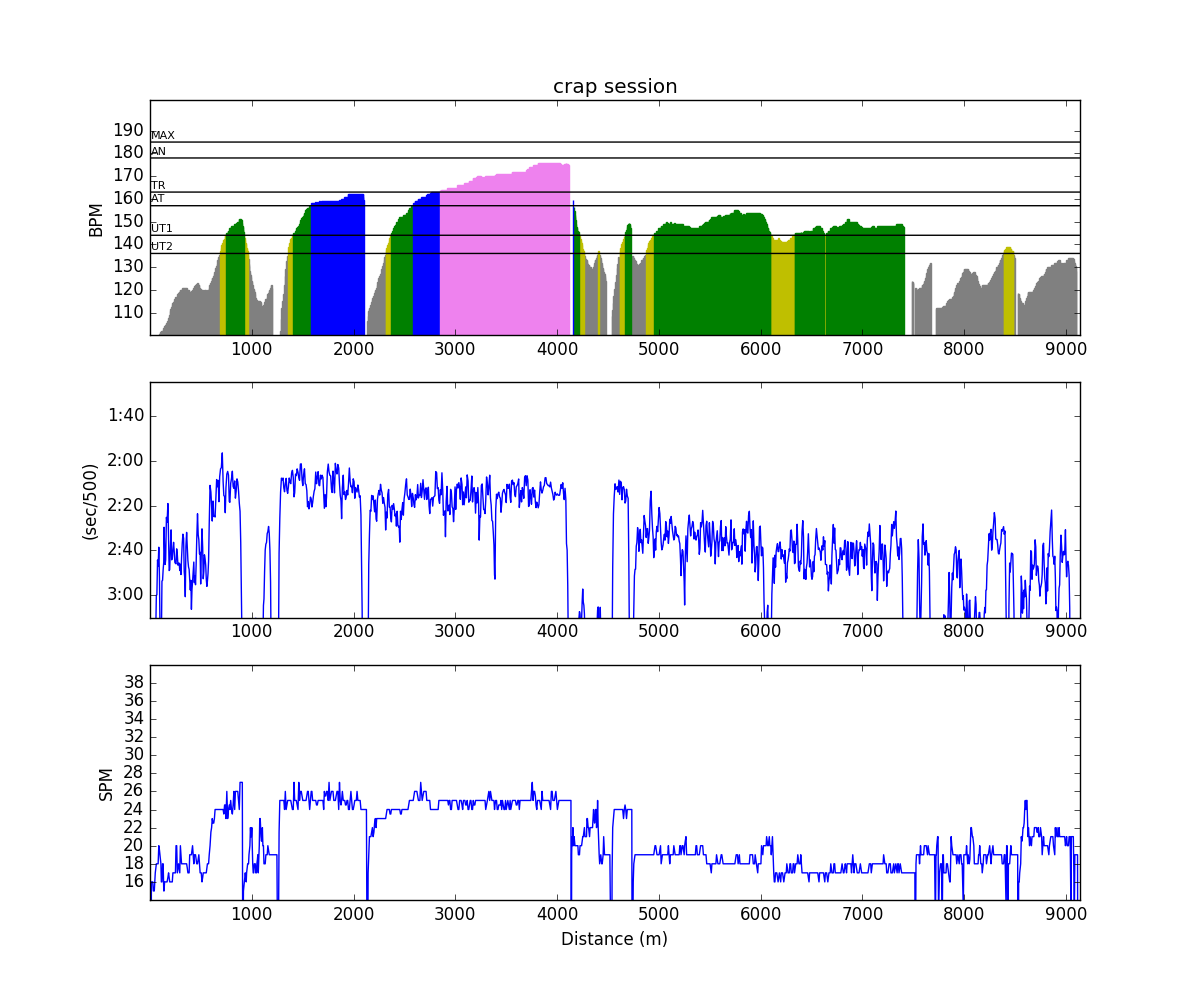The image size is (1200, 1000).
Task: Select the AT zone threshold label
Action: pyautogui.click(x=158, y=198)
